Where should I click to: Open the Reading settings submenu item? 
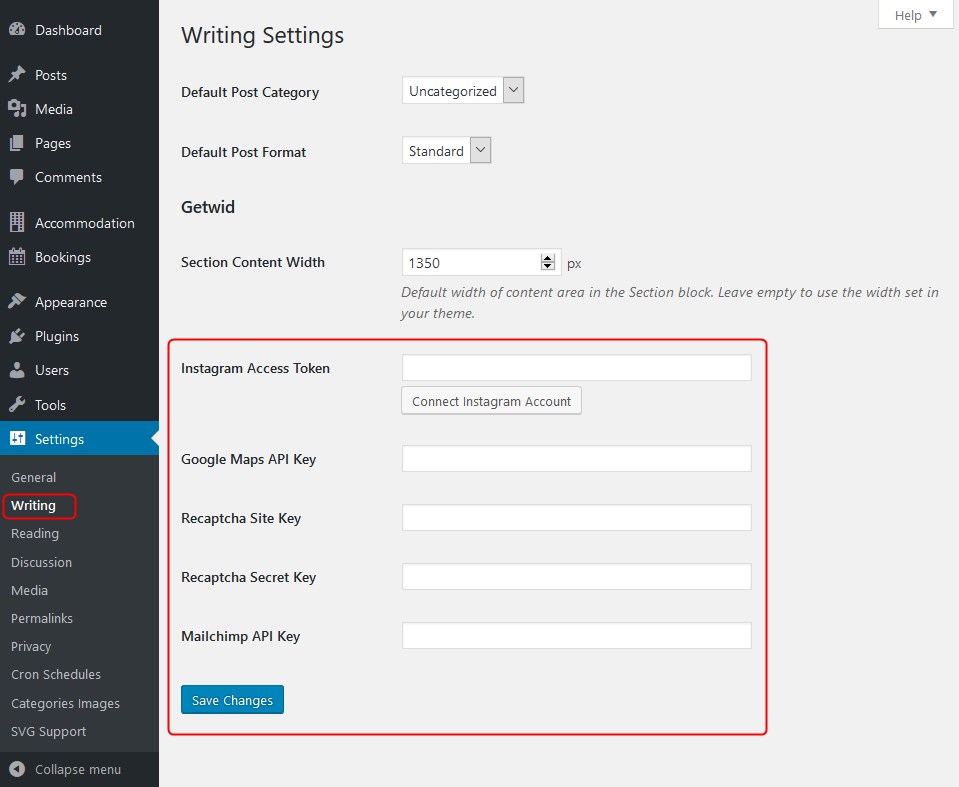(35, 534)
